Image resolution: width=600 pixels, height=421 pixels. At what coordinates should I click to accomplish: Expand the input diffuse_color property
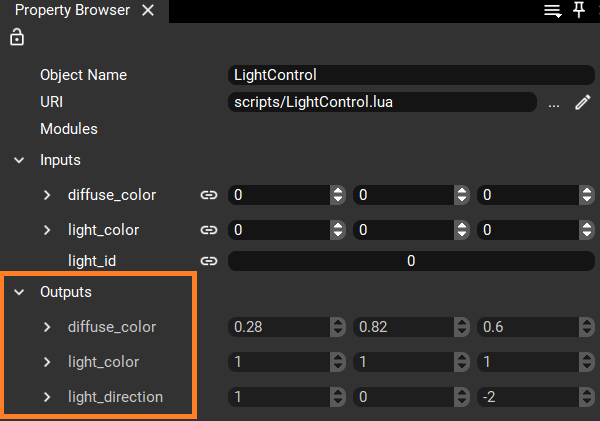[x=47, y=195]
